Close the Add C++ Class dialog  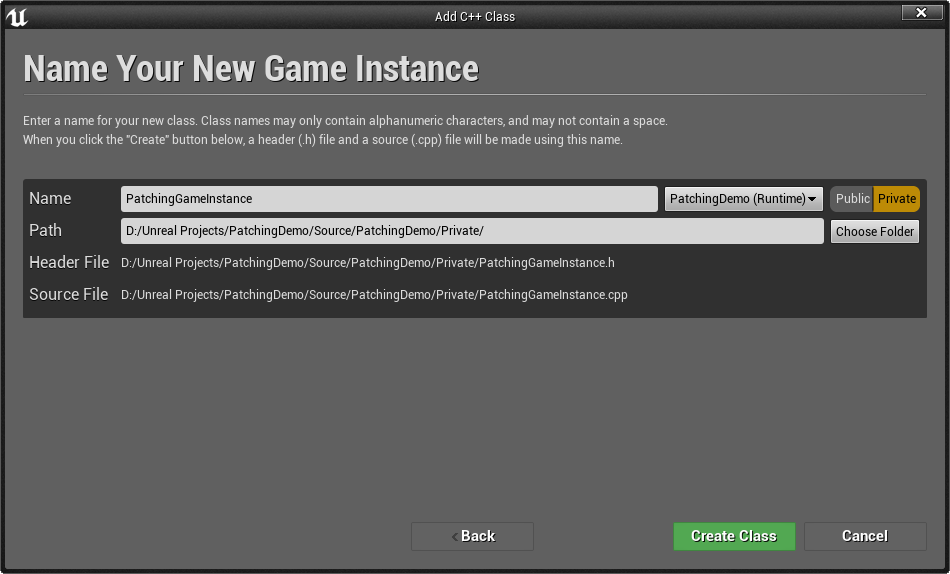pos(922,13)
